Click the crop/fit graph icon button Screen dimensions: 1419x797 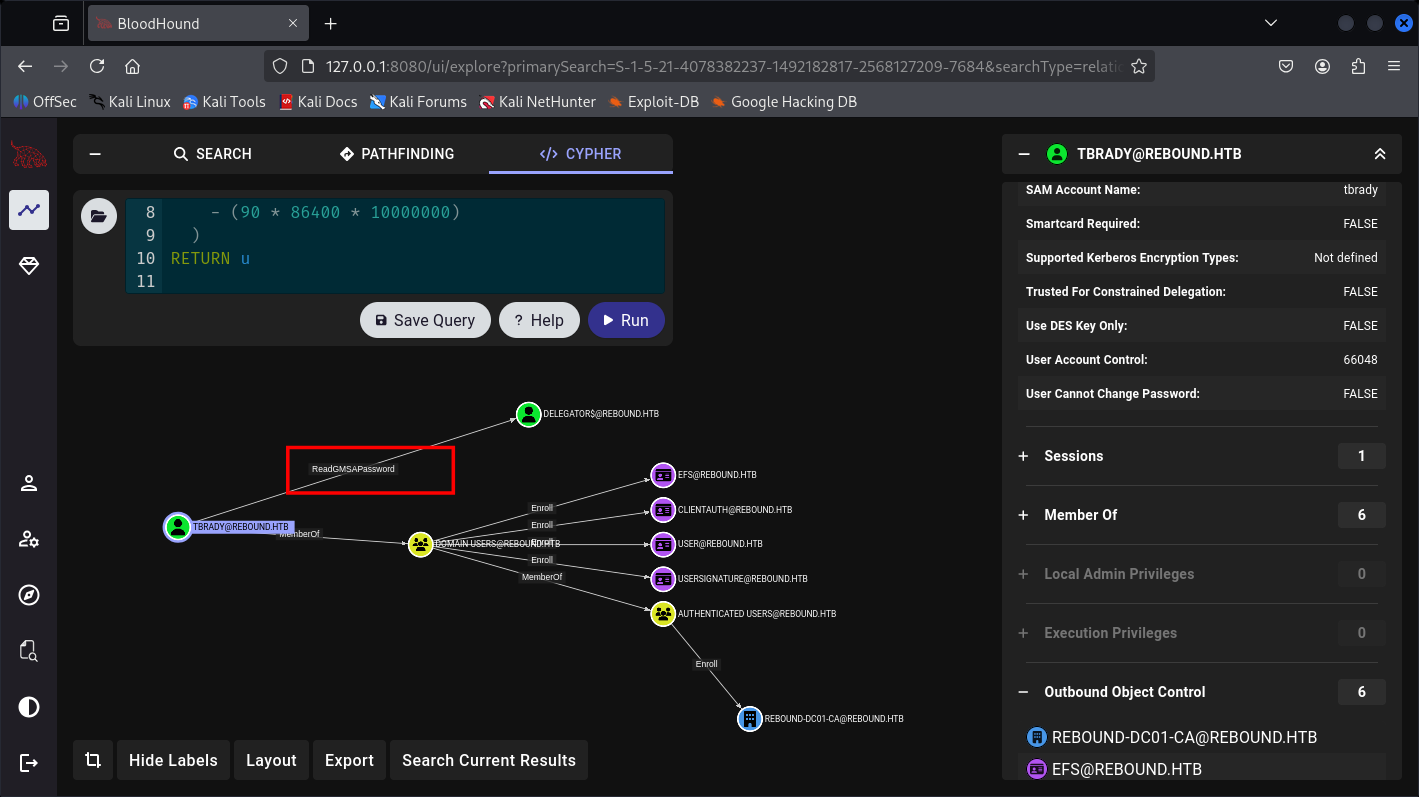point(93,760)
